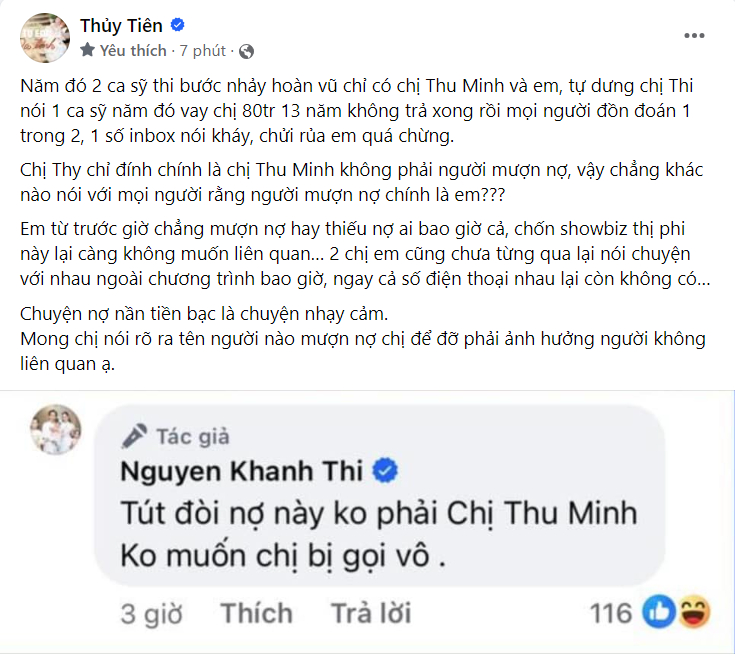Viewport: 735px width, 656px height.
Task: View the 116 reactions count
Action: (x=609, y=612)
